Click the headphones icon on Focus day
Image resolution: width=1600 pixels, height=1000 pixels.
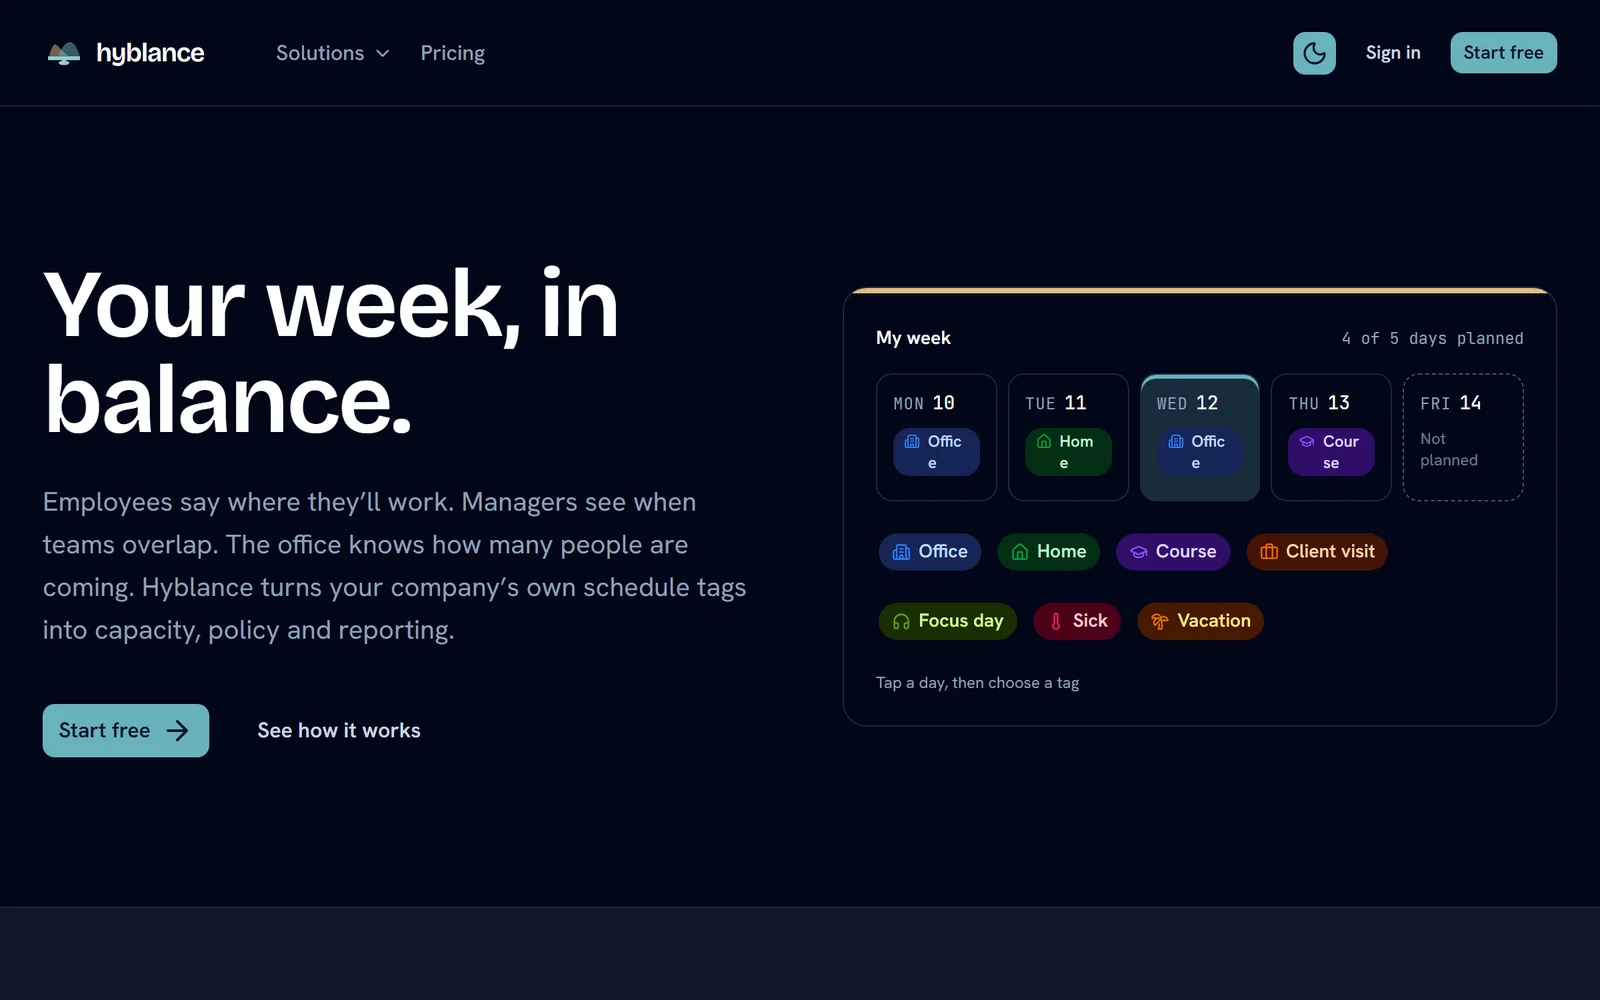[x=901, y=621]
